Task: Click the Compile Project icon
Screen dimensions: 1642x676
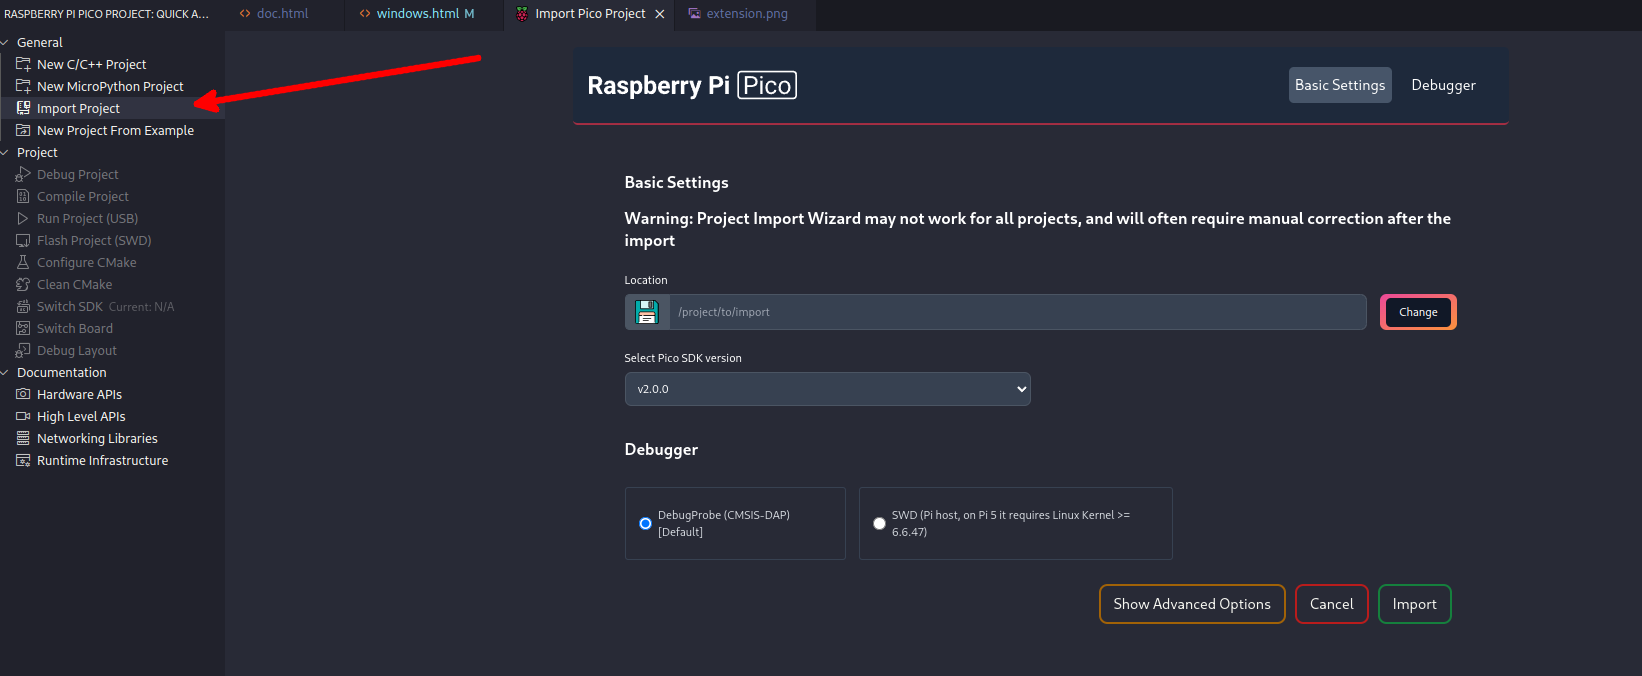Action: click(23, 196)
